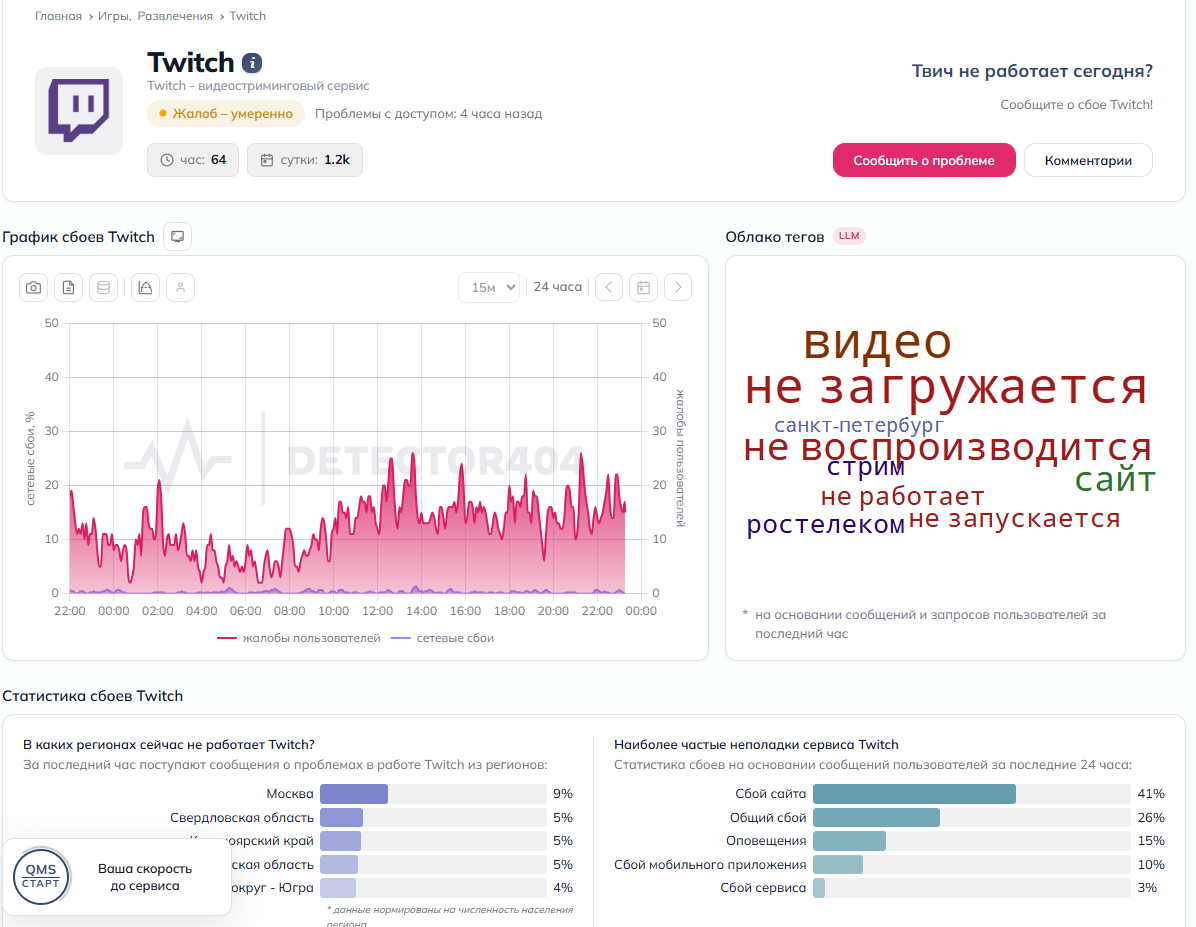Image resolution: width=1196 pixels, height=927 pixels.
Task: Open the document export icon in chart toolbar
Action: tap(69, 288)
